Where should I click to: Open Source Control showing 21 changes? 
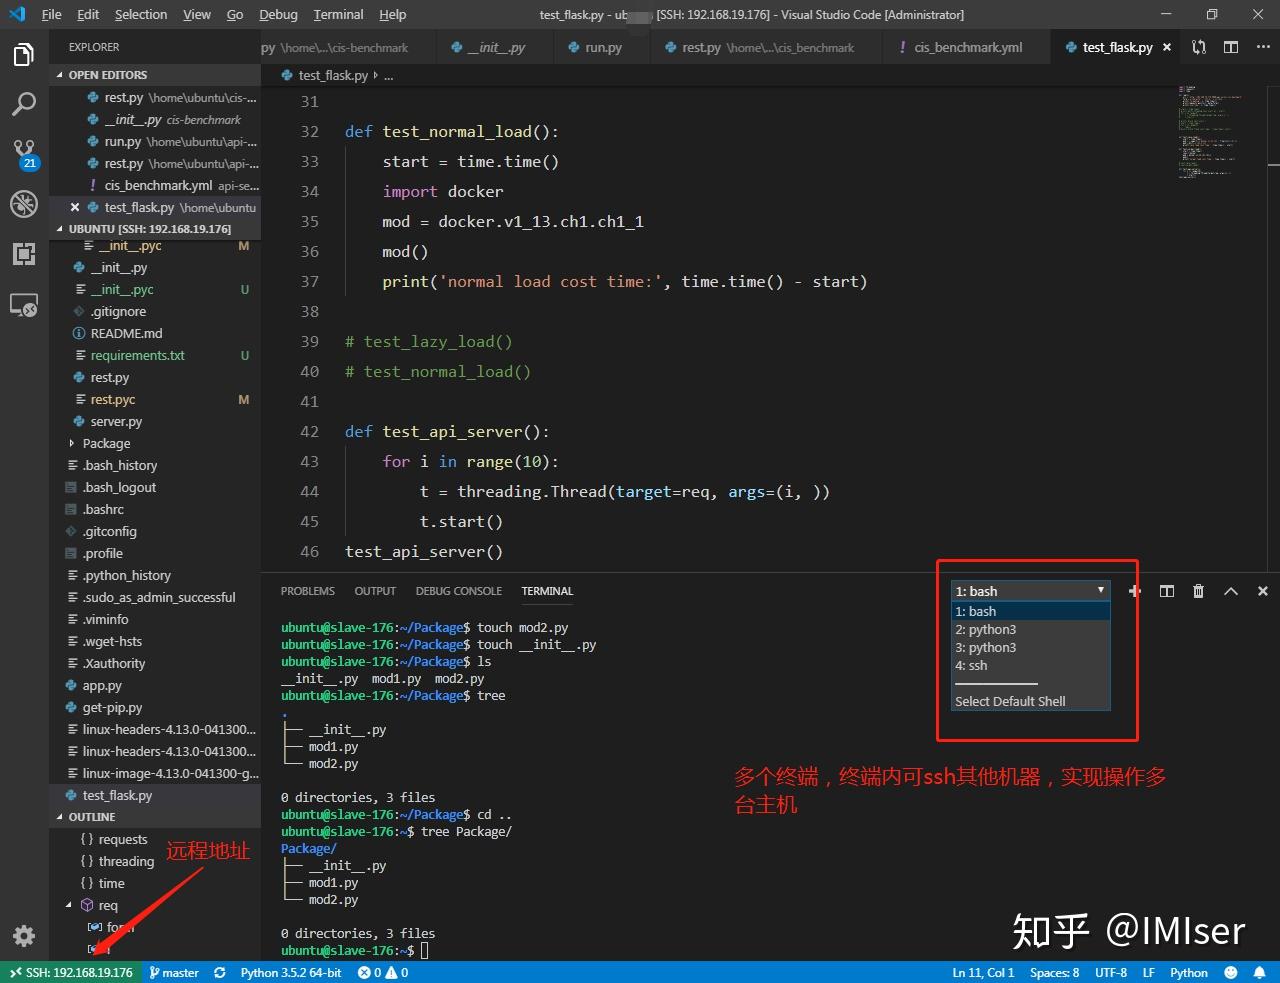coord(24,154)
